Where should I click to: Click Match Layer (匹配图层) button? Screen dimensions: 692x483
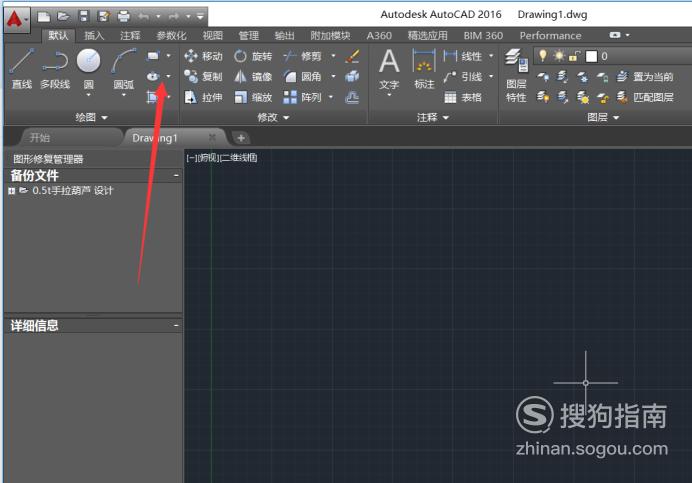pyautogui.click(x=645, y=97)
